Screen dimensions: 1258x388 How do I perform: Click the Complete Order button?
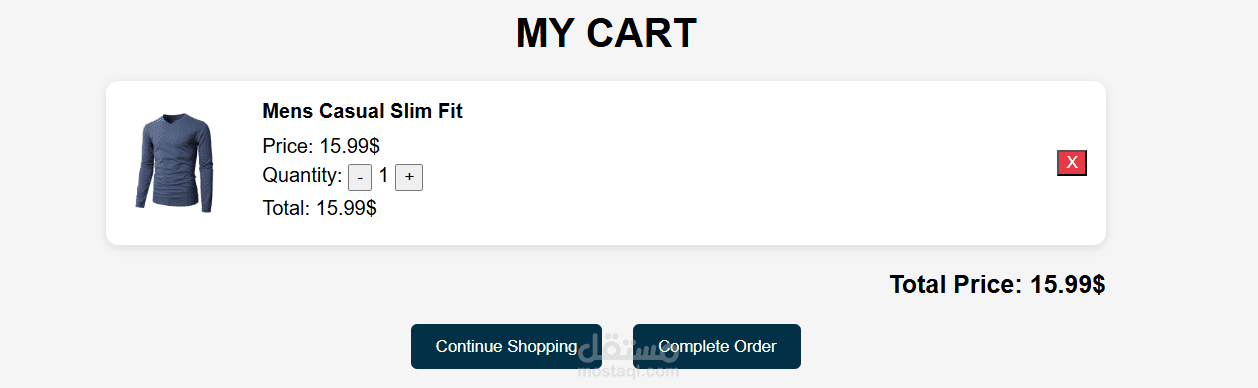[717, 346]
